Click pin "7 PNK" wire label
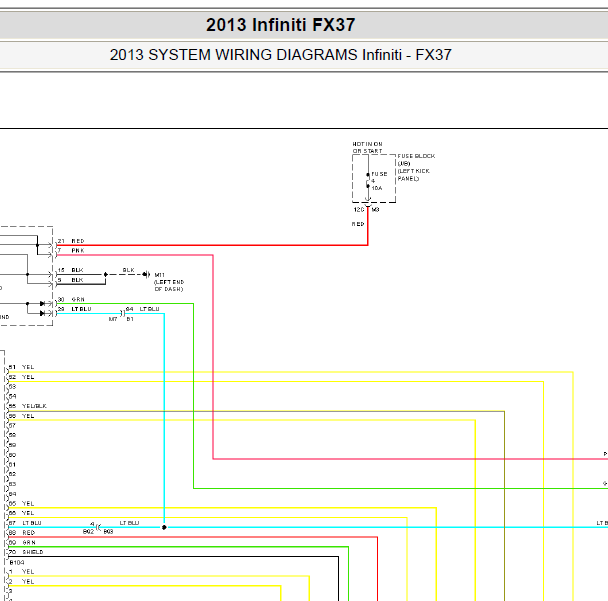This screenshot has height=601, width=608. [x=71, y=250]
